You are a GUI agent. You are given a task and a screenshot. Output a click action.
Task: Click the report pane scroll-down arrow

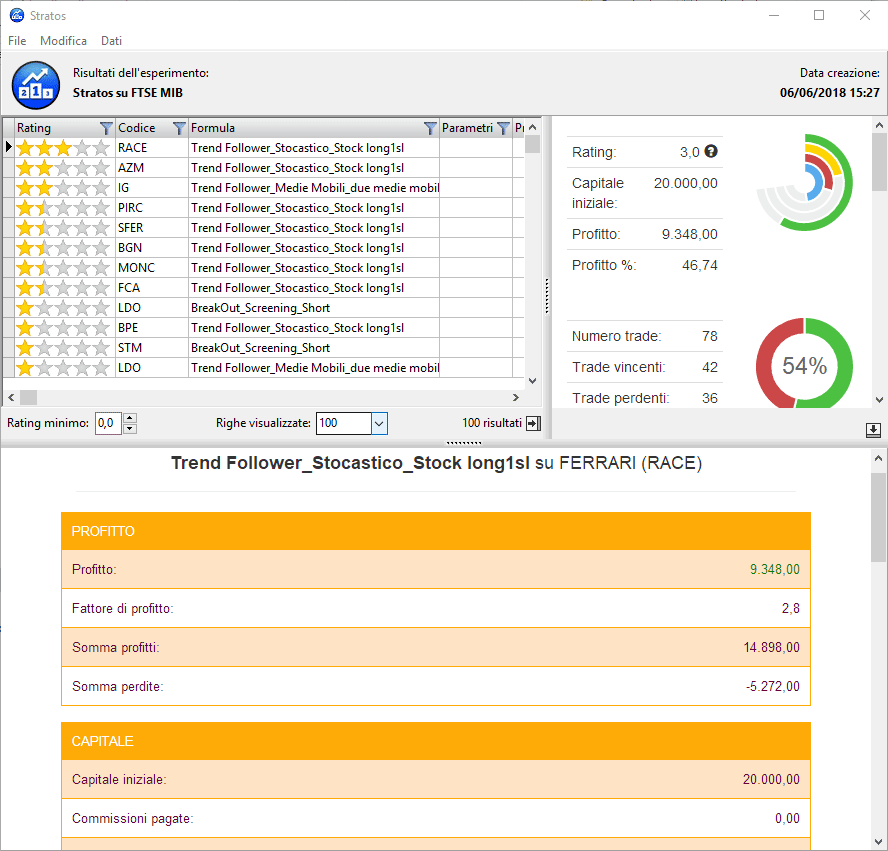878,841
